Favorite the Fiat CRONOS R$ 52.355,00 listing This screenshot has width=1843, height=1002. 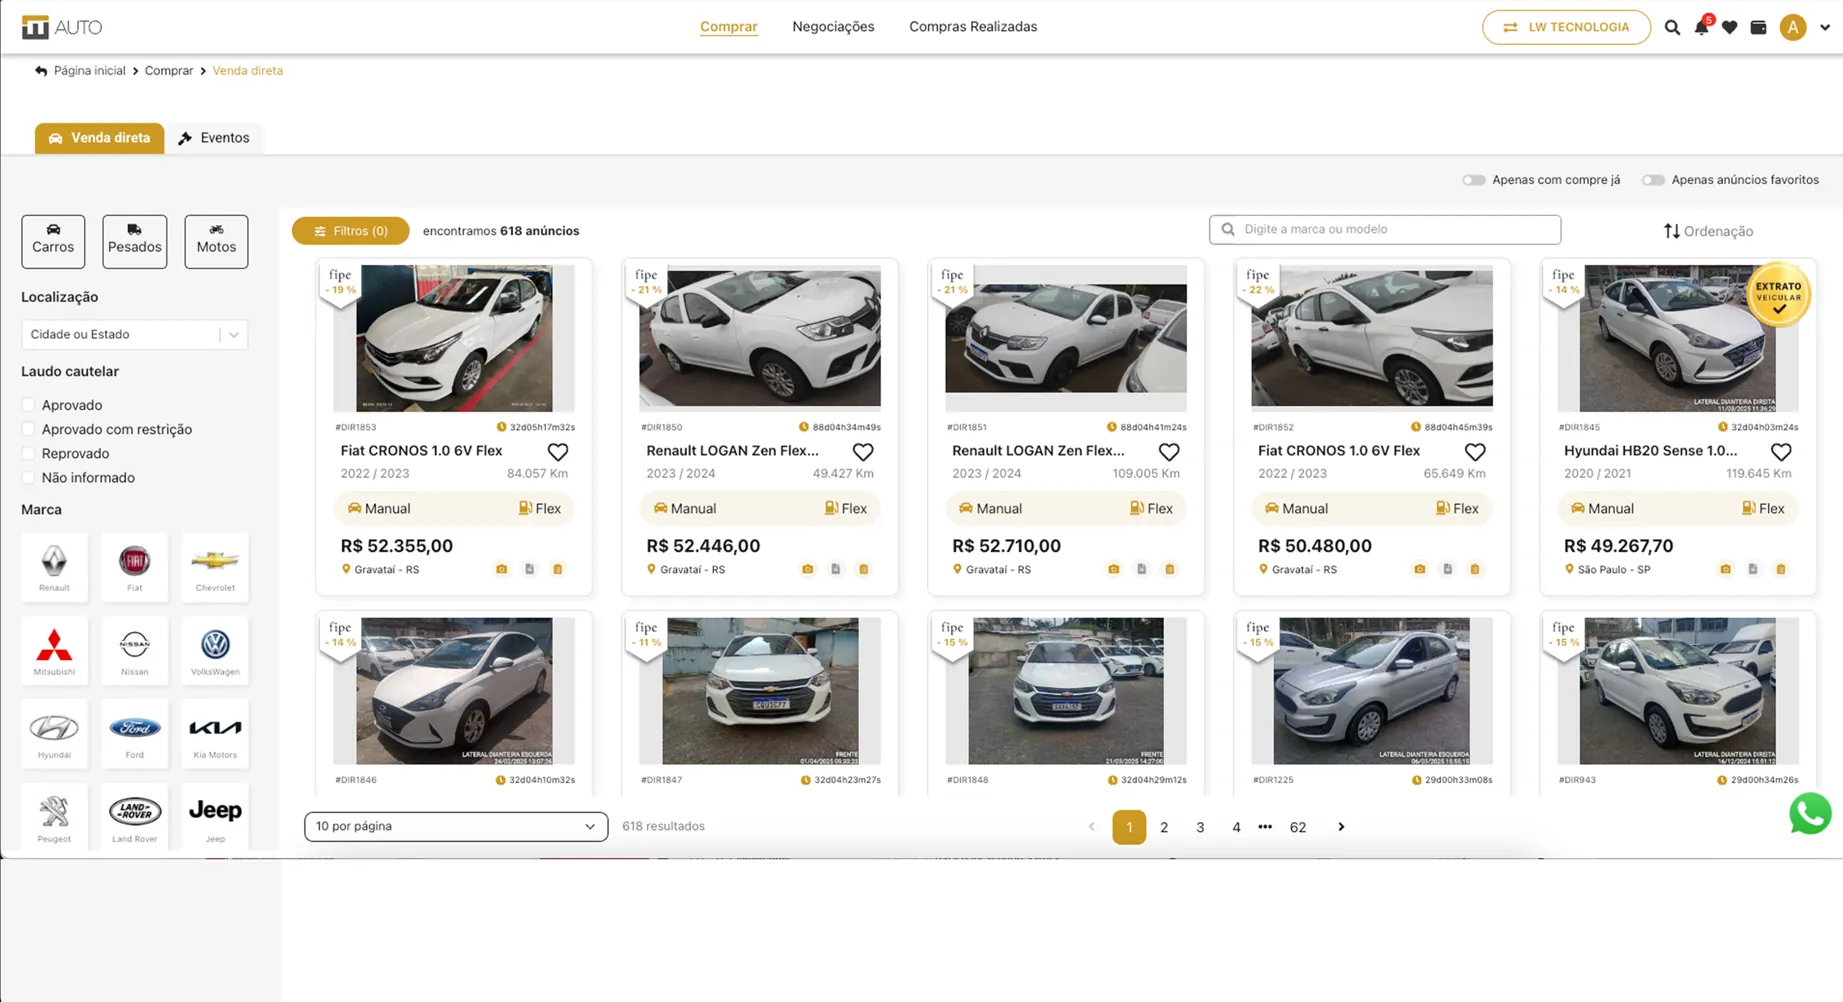tap(558, 452)
